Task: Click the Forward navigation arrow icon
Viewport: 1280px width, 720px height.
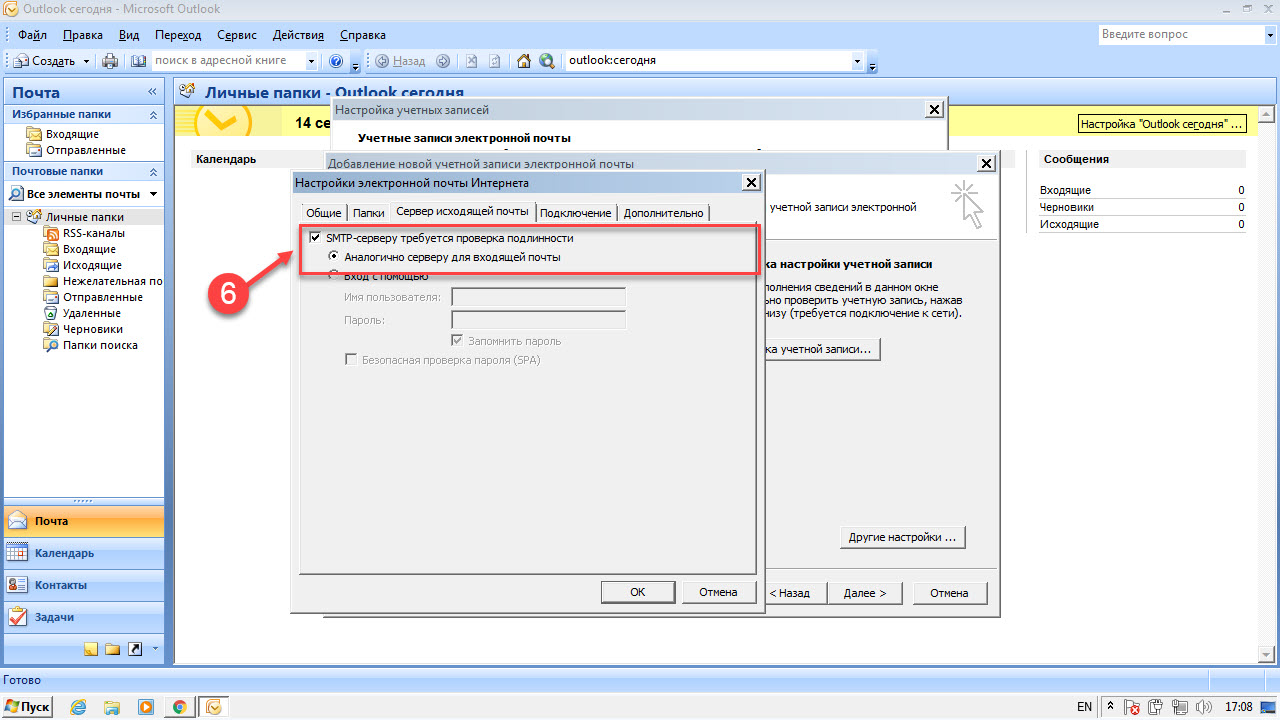Action: (443, 61)
